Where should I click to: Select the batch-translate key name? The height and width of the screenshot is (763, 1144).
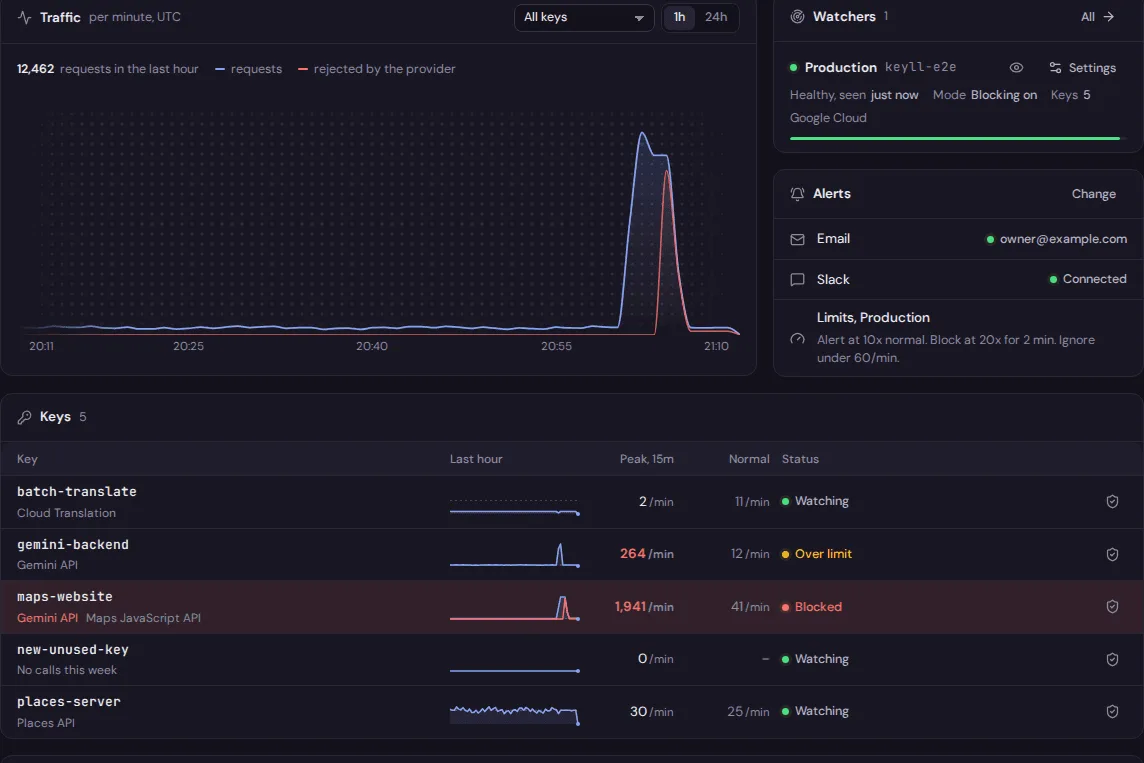click(77, 492)
